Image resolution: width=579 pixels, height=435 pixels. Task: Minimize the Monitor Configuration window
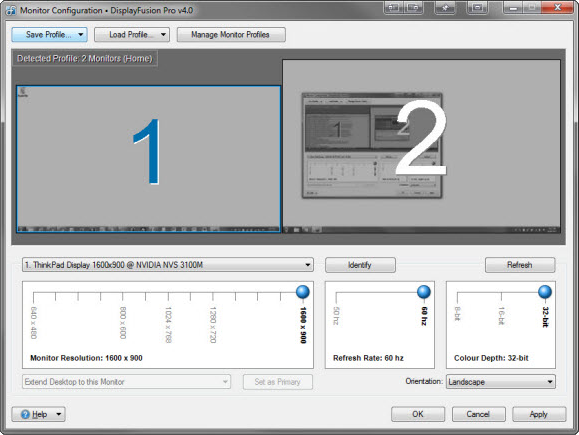coord(513,7)
